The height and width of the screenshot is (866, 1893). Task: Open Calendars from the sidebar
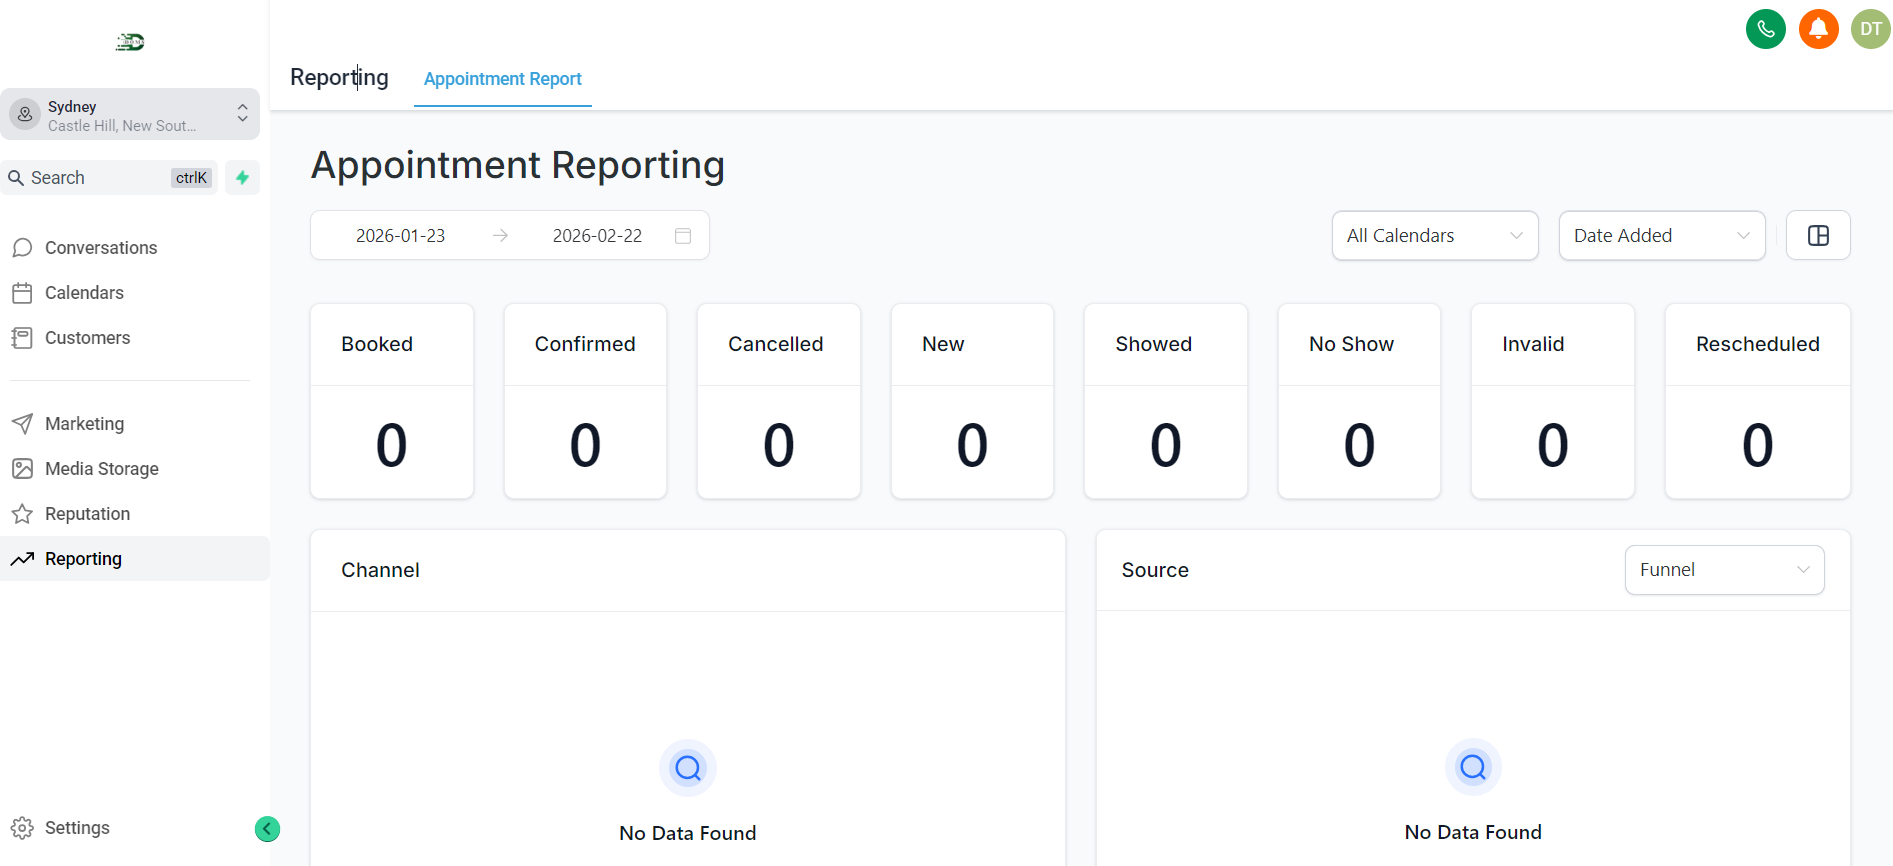tap(84, 293)
